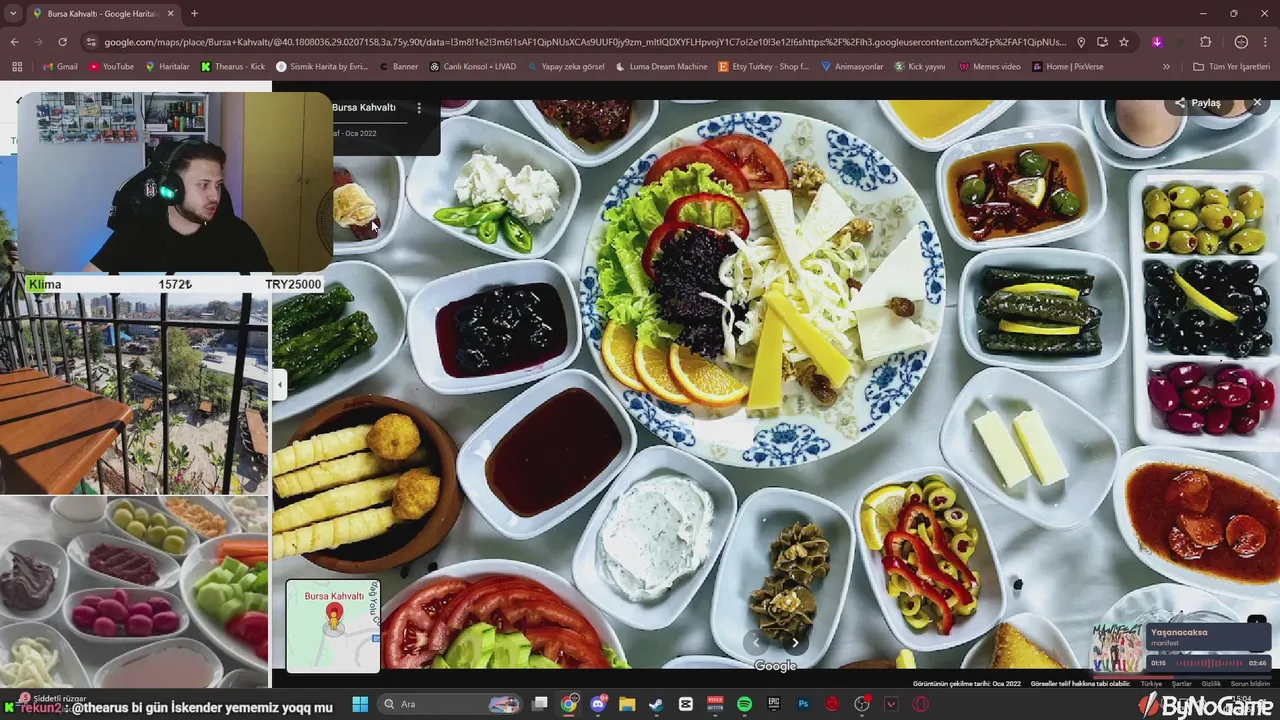The height and width of the screenshot is (720, 1280).
Task: Select the breakfast plates photo thumbnail
Action: click(x=134, y=592)
